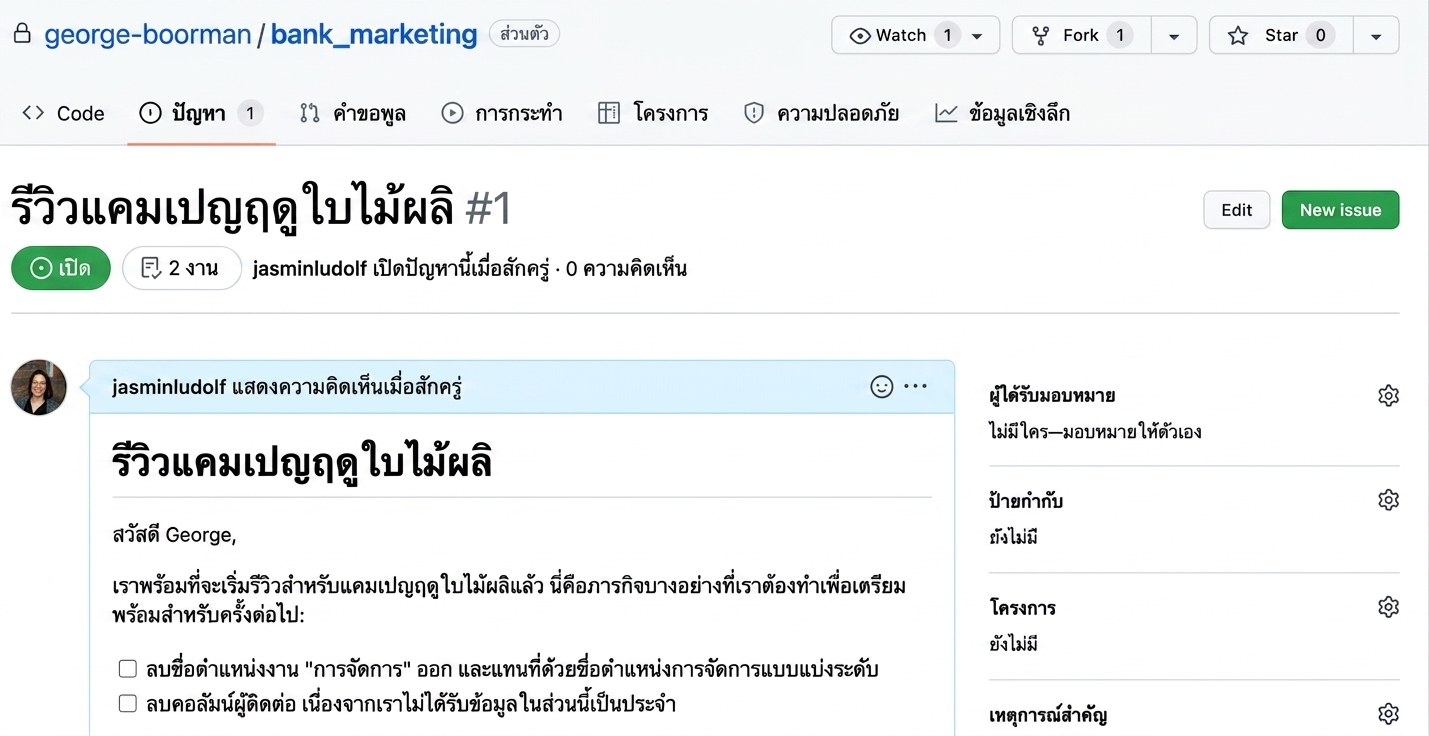The height and width of the screenshot is (736, 1429).
Task: Open the george-boorman owner link
Action: coord(148,34)
